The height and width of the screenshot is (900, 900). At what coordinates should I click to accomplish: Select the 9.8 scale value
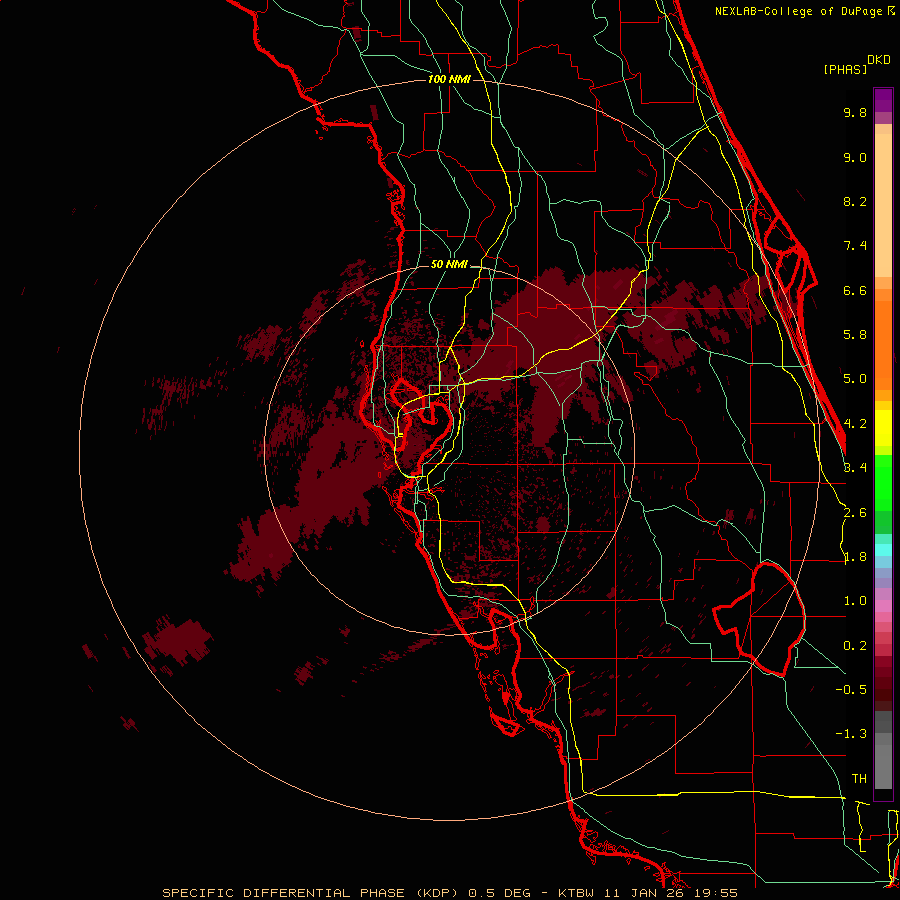(x=855, y=112)
